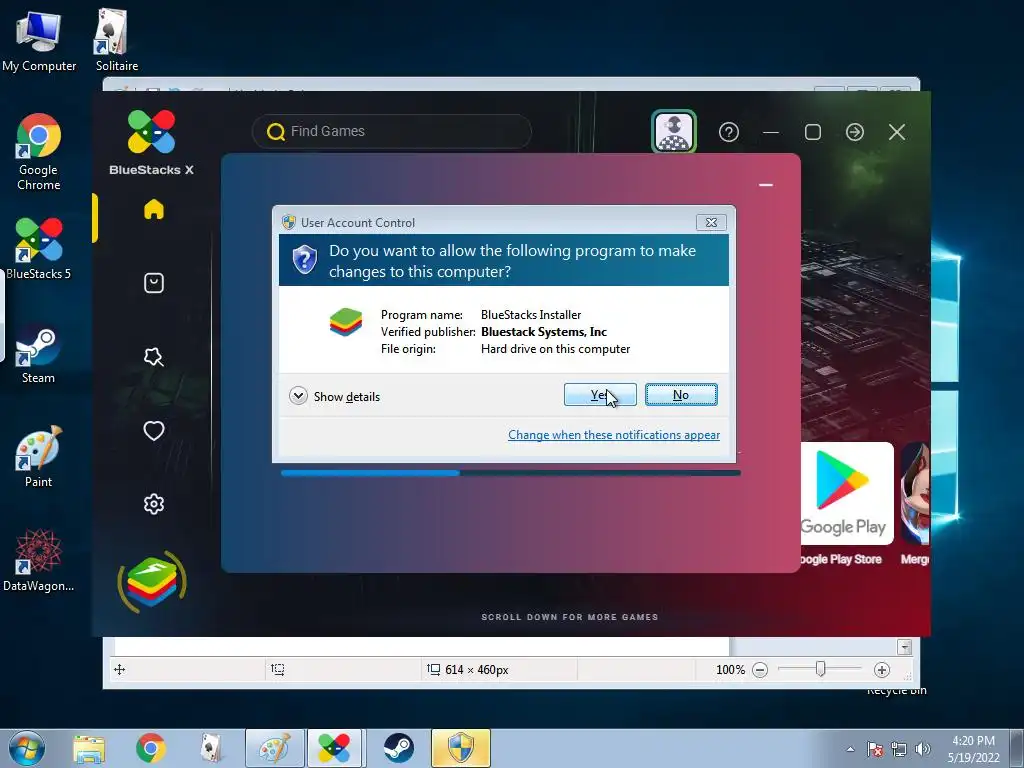Open Chrome from the taskbar

(x=150, y=748)
